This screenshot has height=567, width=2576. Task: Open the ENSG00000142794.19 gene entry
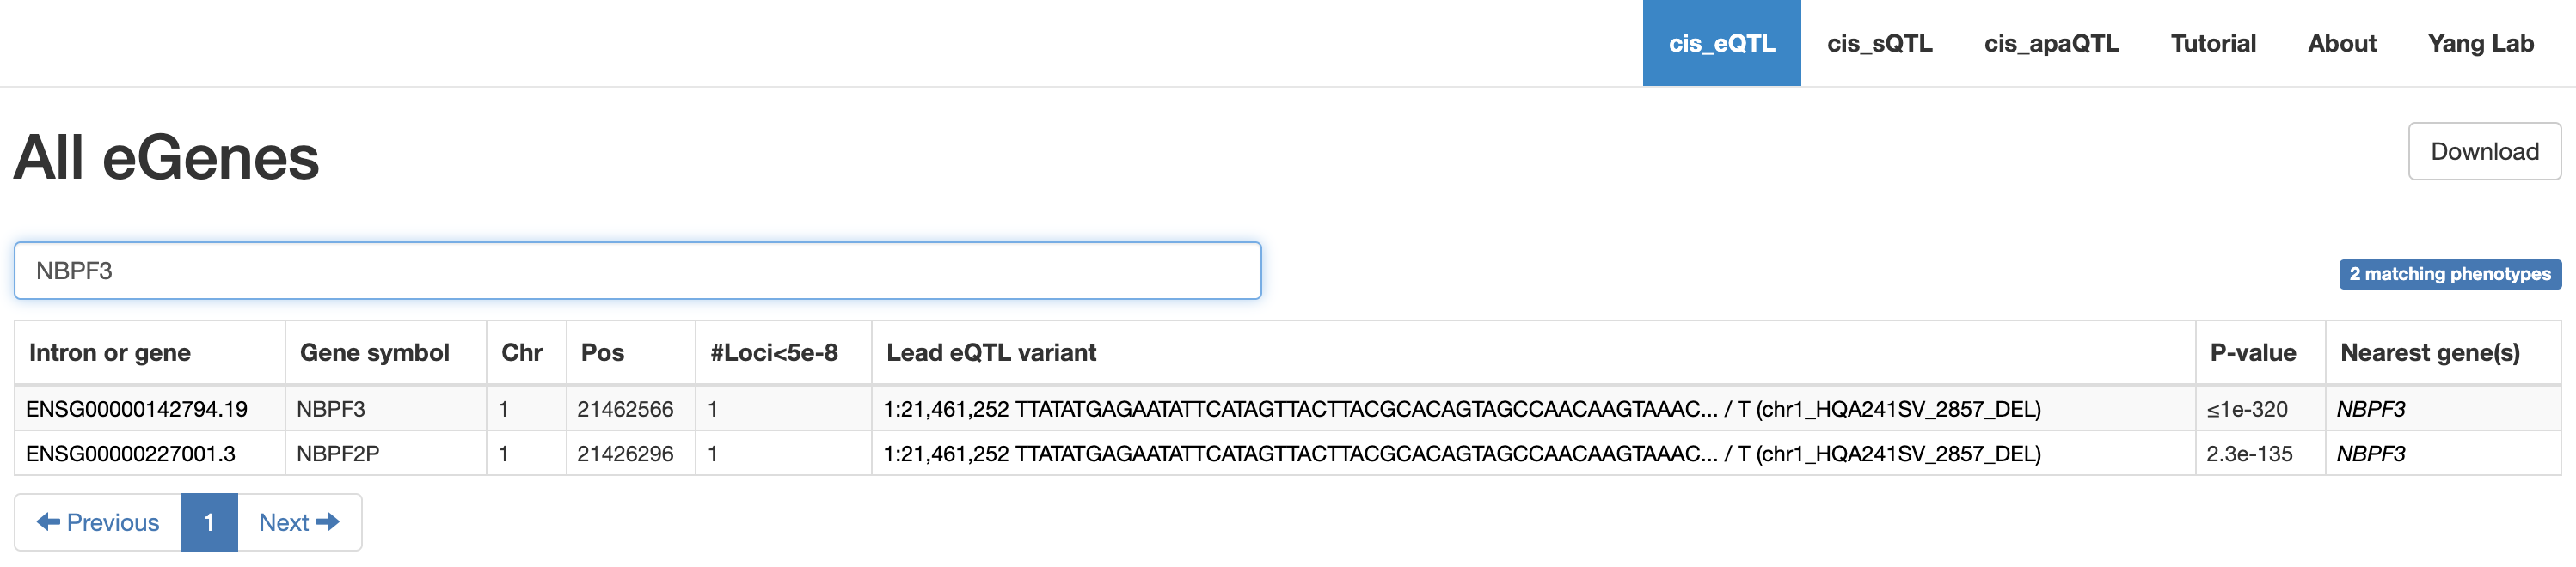(x=136, y=409)
